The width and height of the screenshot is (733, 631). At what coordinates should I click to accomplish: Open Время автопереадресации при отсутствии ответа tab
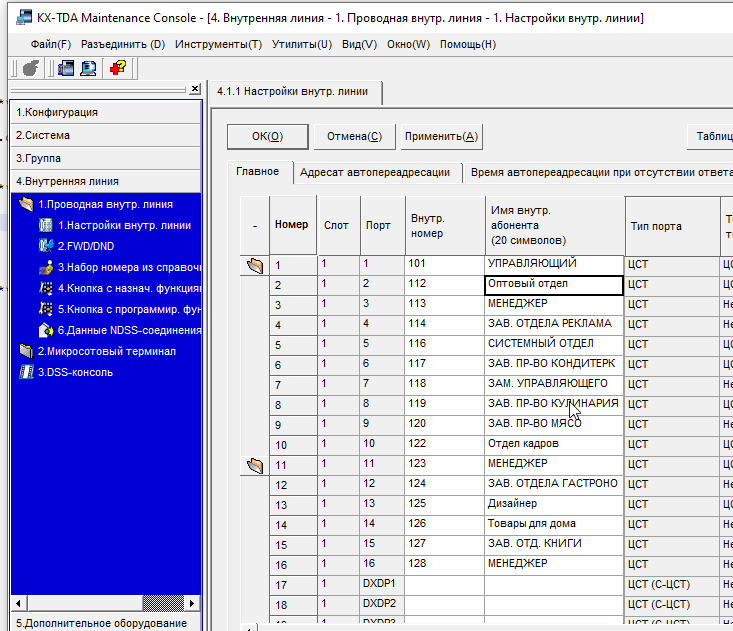coord(599,172)
